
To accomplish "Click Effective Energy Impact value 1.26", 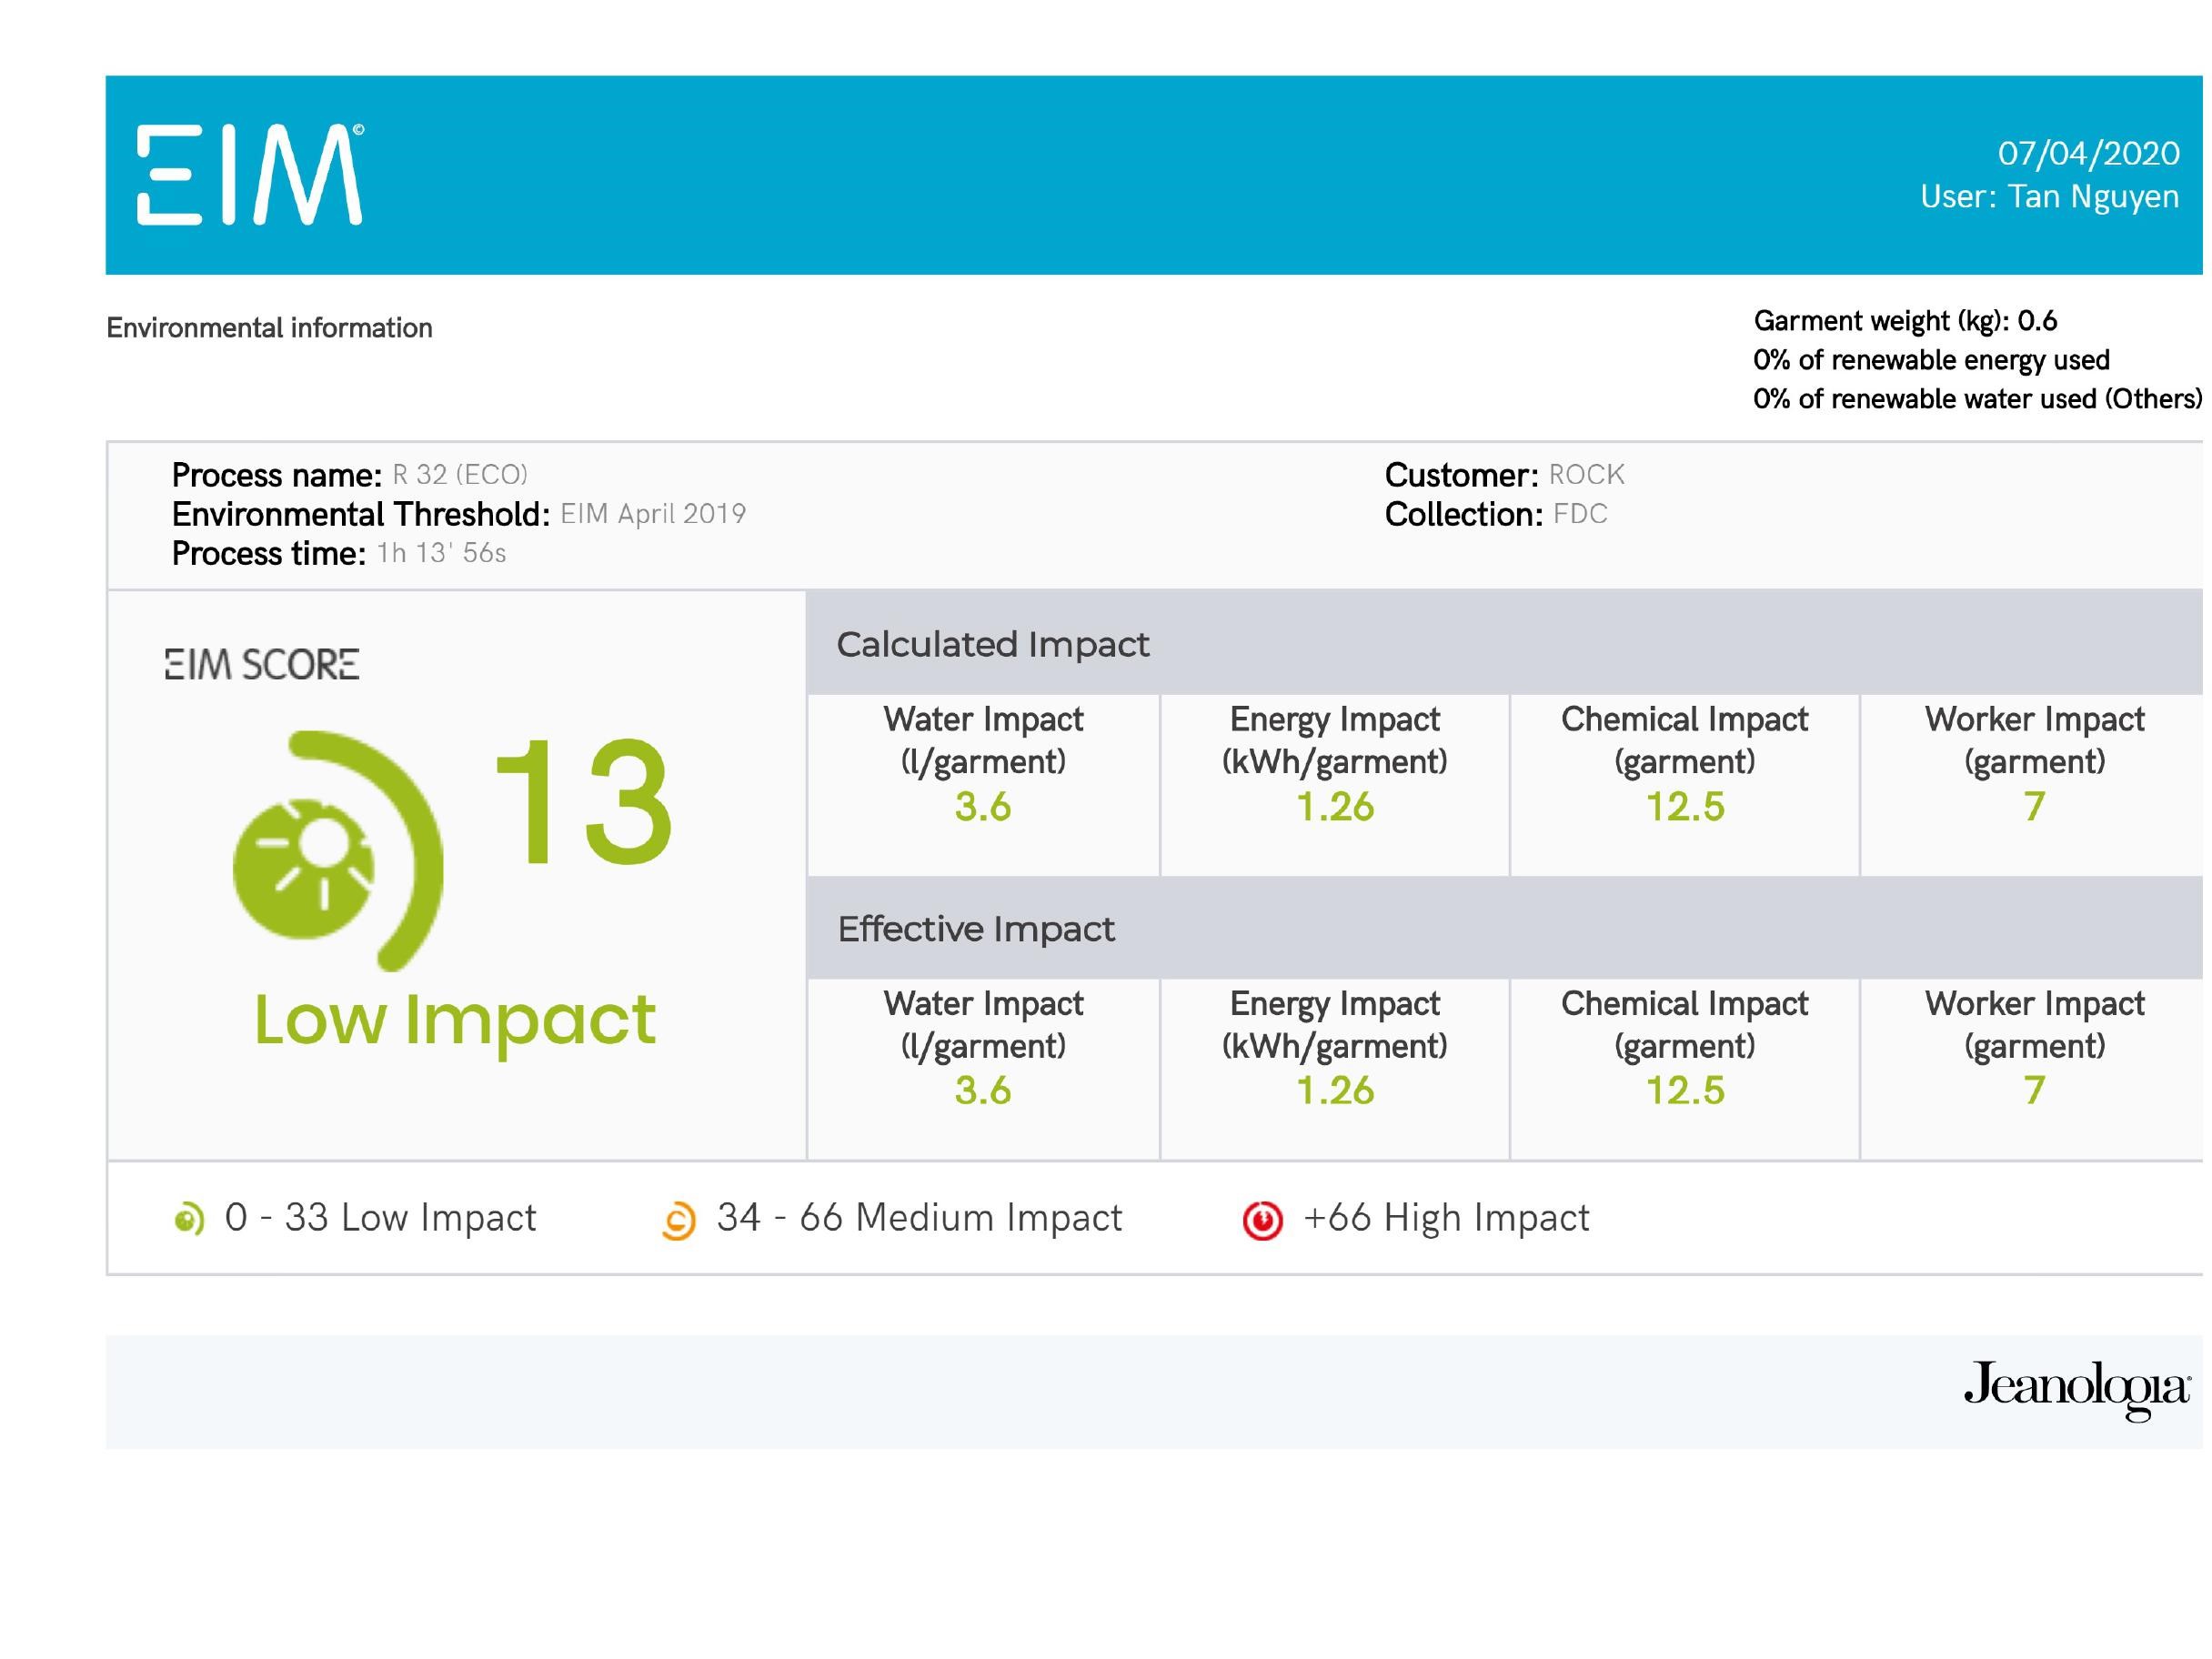I will 1335,1091.
